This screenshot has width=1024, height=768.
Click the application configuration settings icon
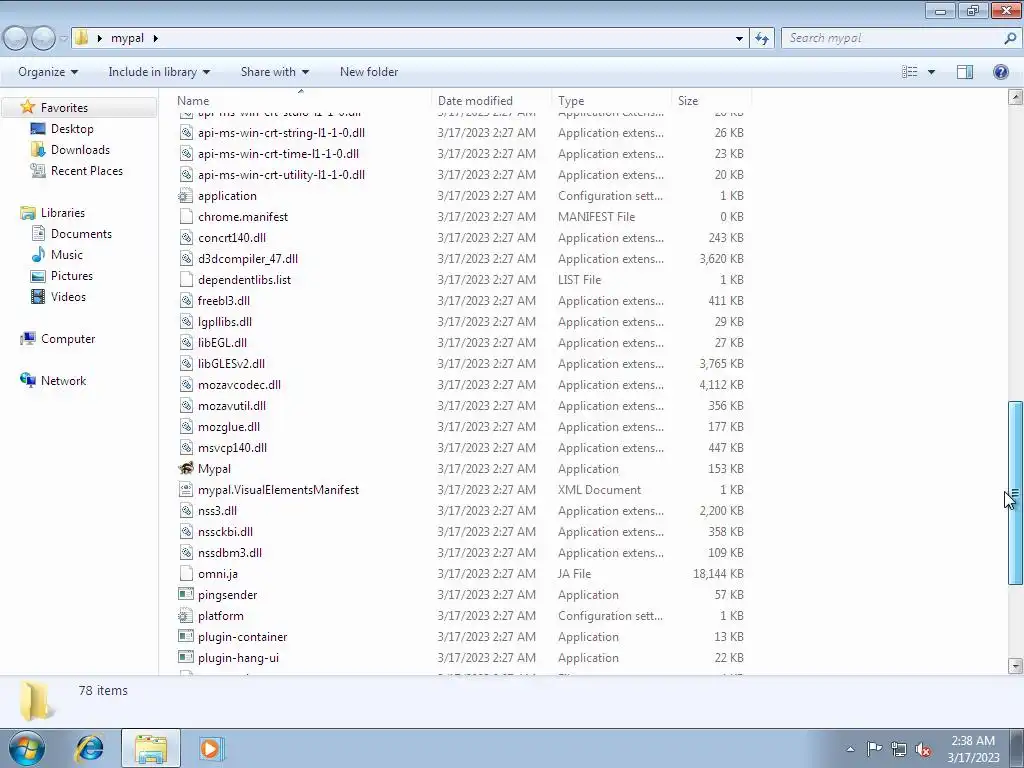click(x=186, y=195)
